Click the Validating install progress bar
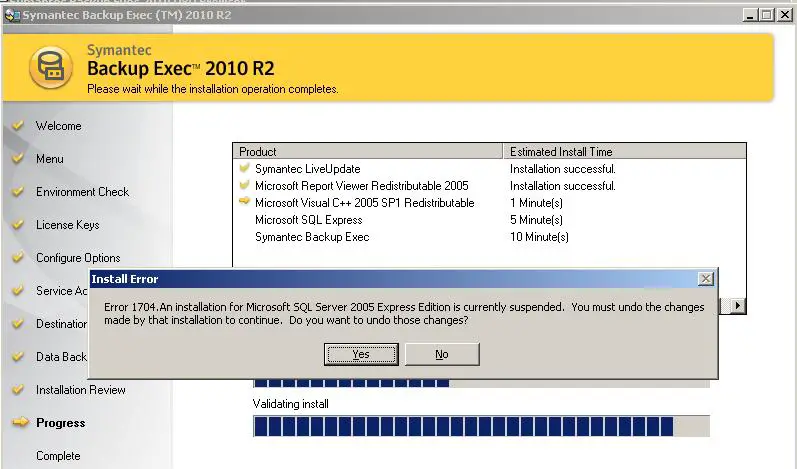Viewport: 797px width, 469px height. (x=481, y=426)
